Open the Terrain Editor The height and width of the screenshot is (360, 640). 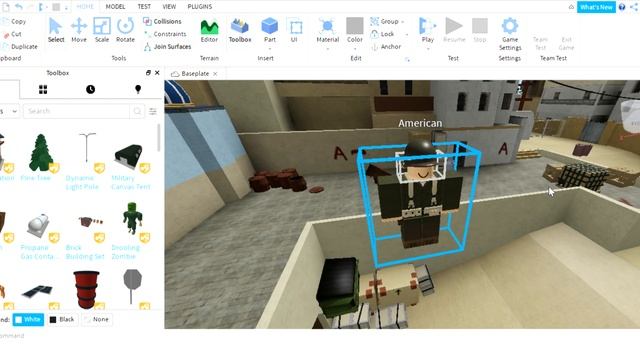(x=209, y=30)
